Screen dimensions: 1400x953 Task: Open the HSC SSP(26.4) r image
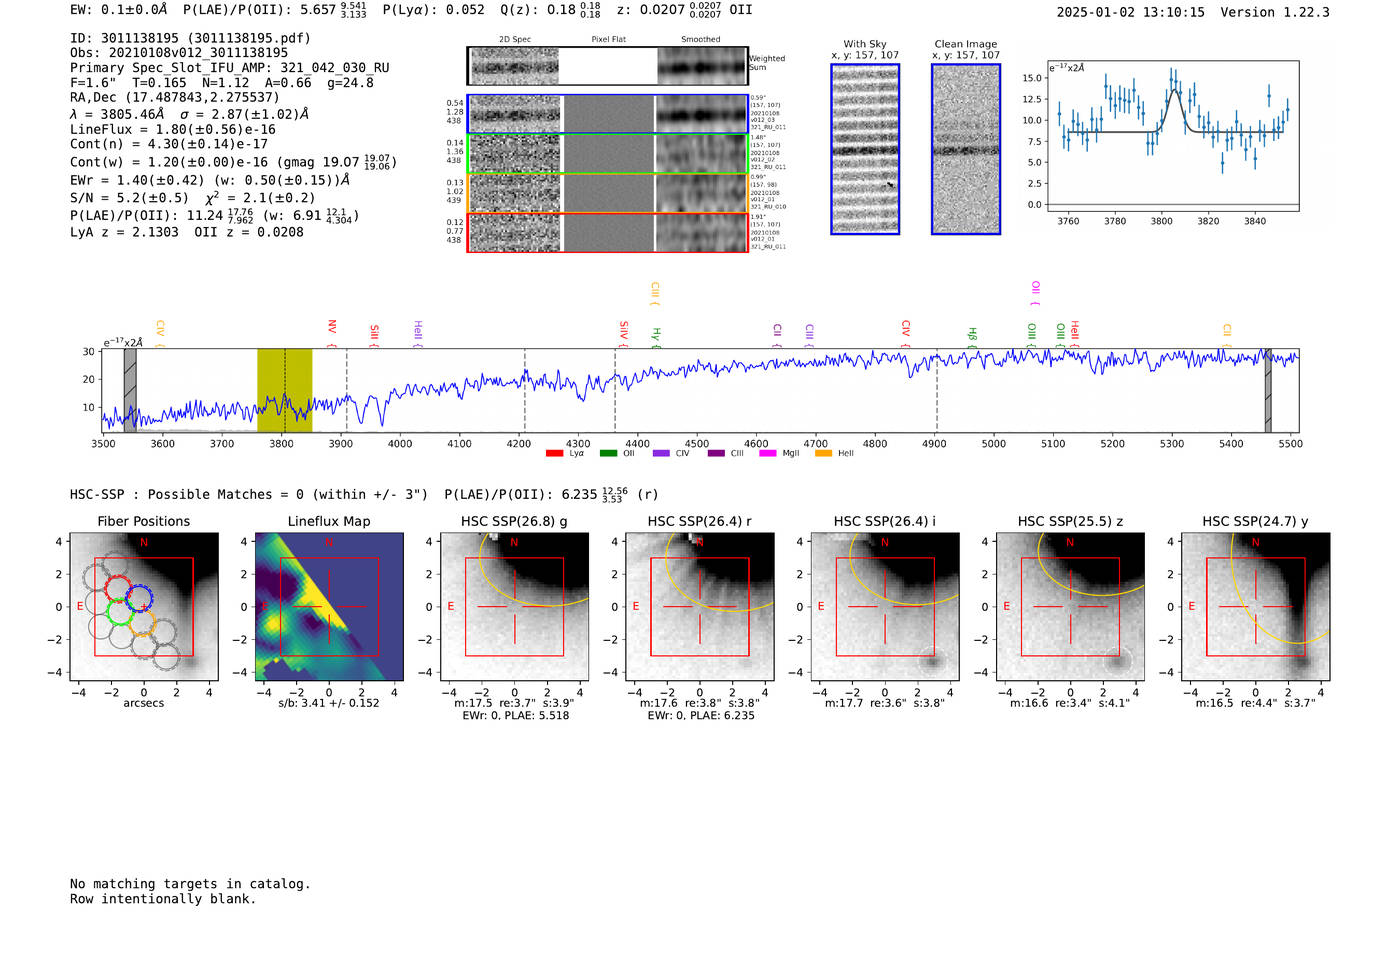700,606
